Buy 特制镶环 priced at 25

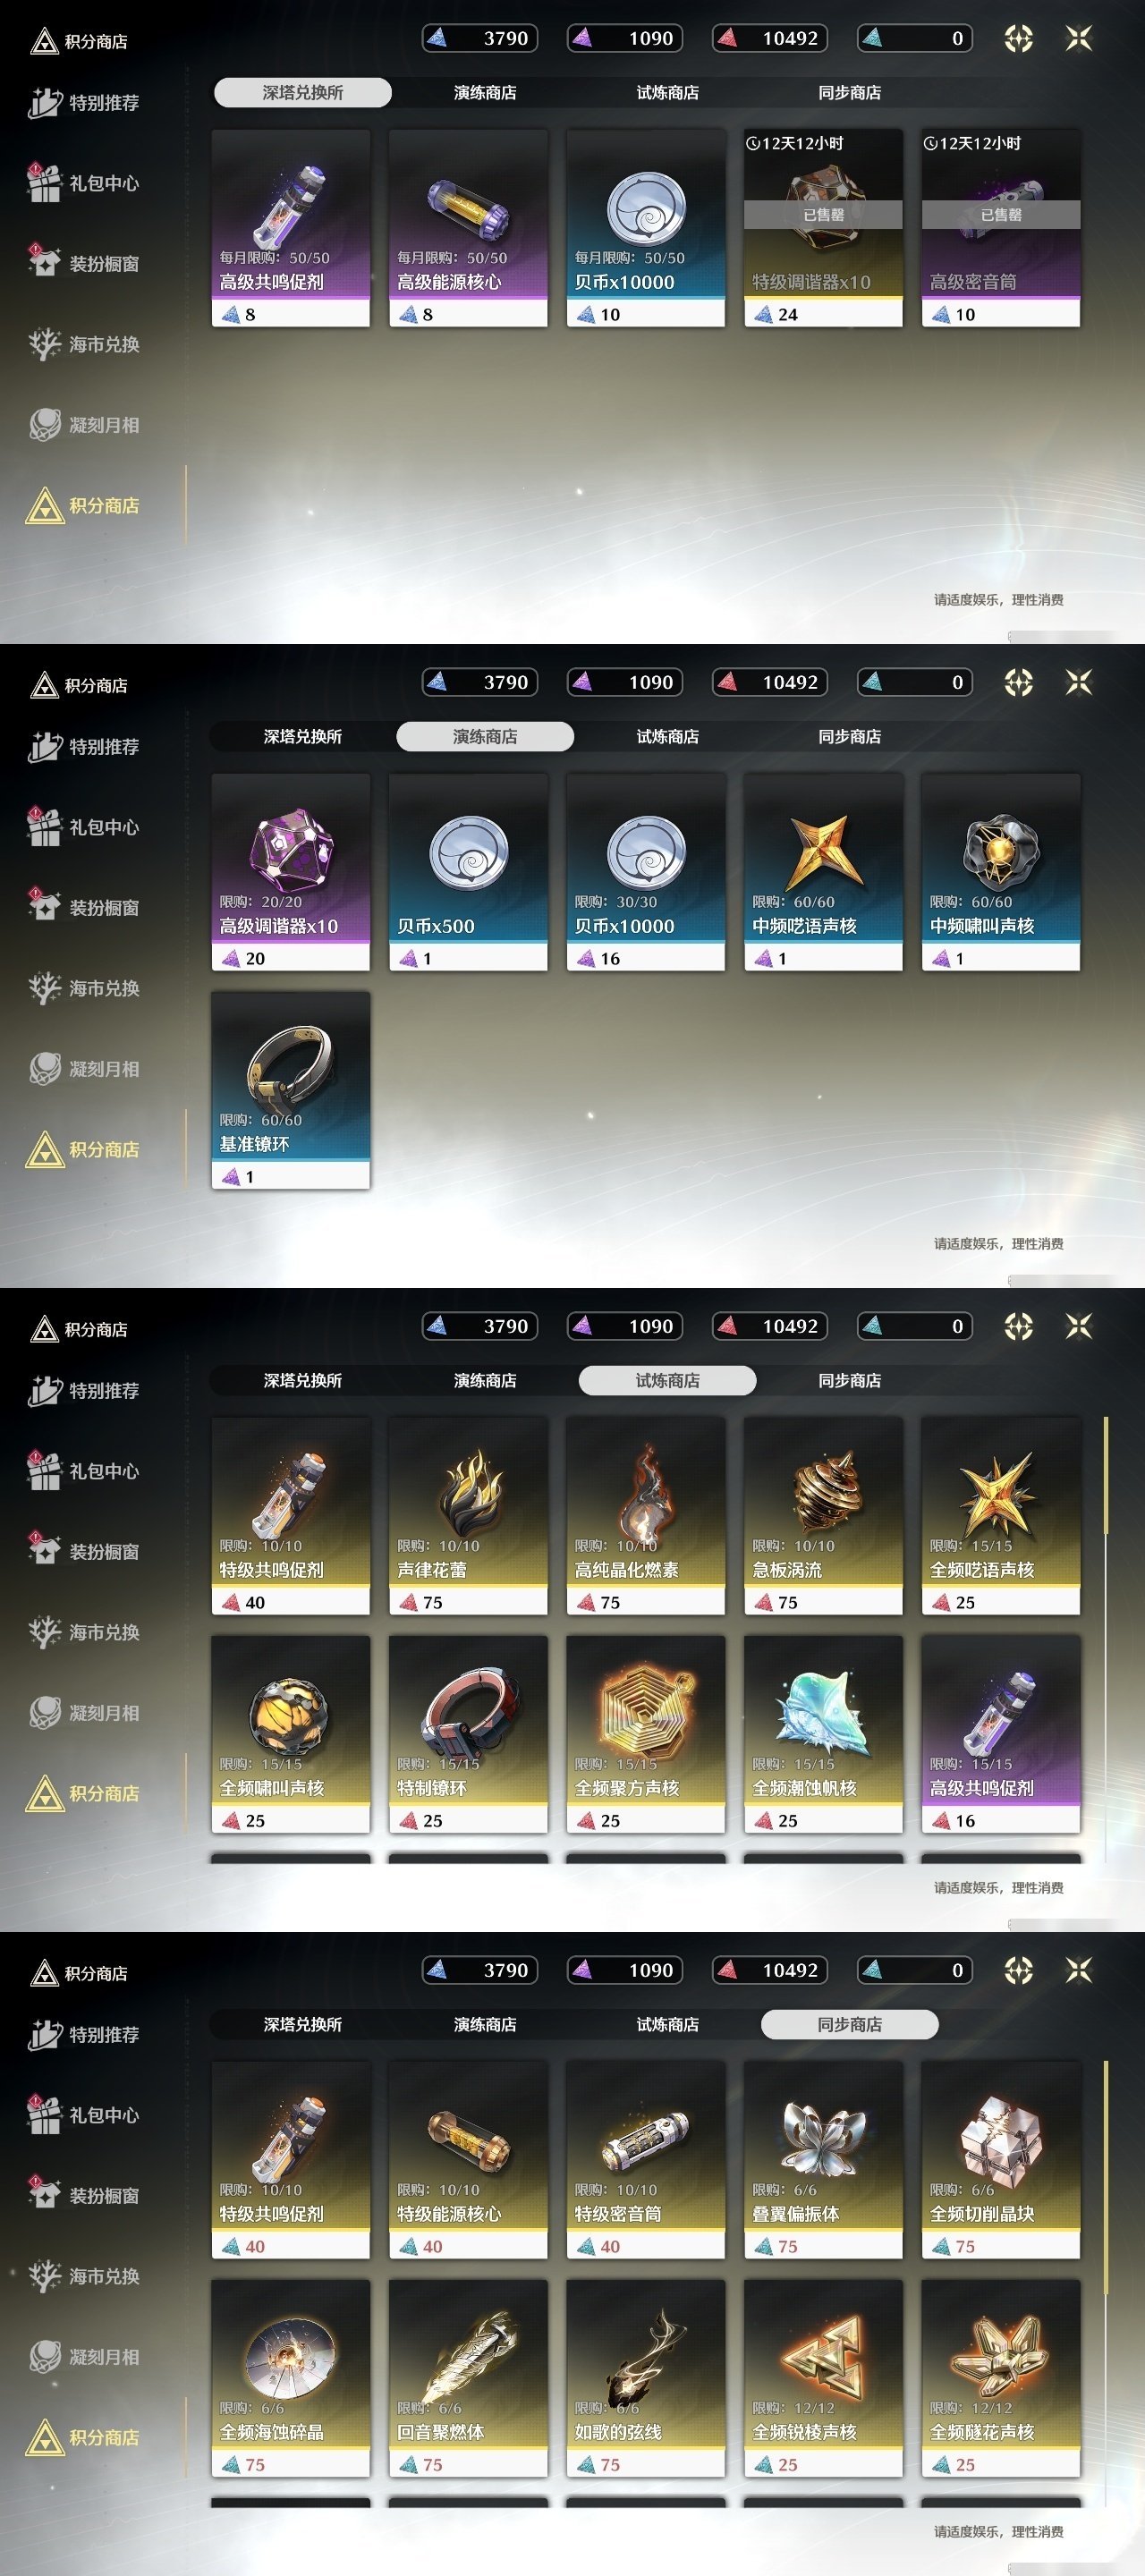468,1734
